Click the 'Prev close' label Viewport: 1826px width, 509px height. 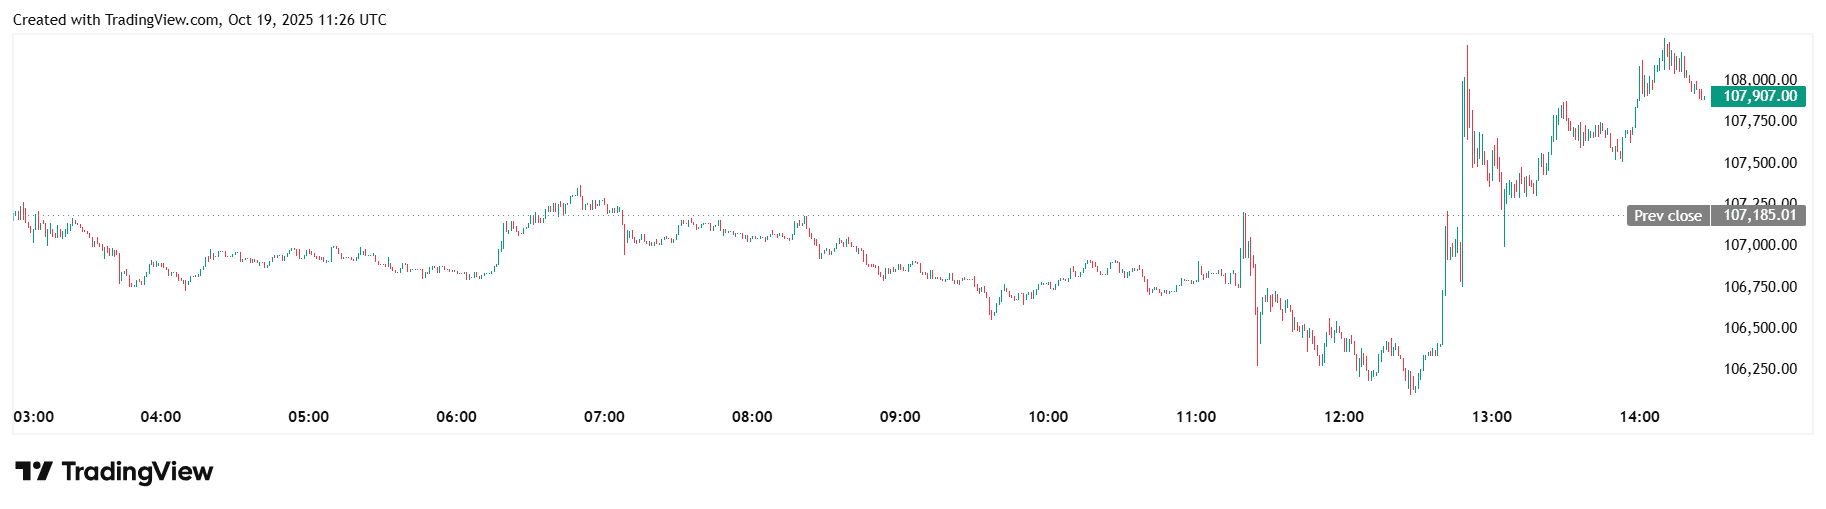pos(1667,215)
